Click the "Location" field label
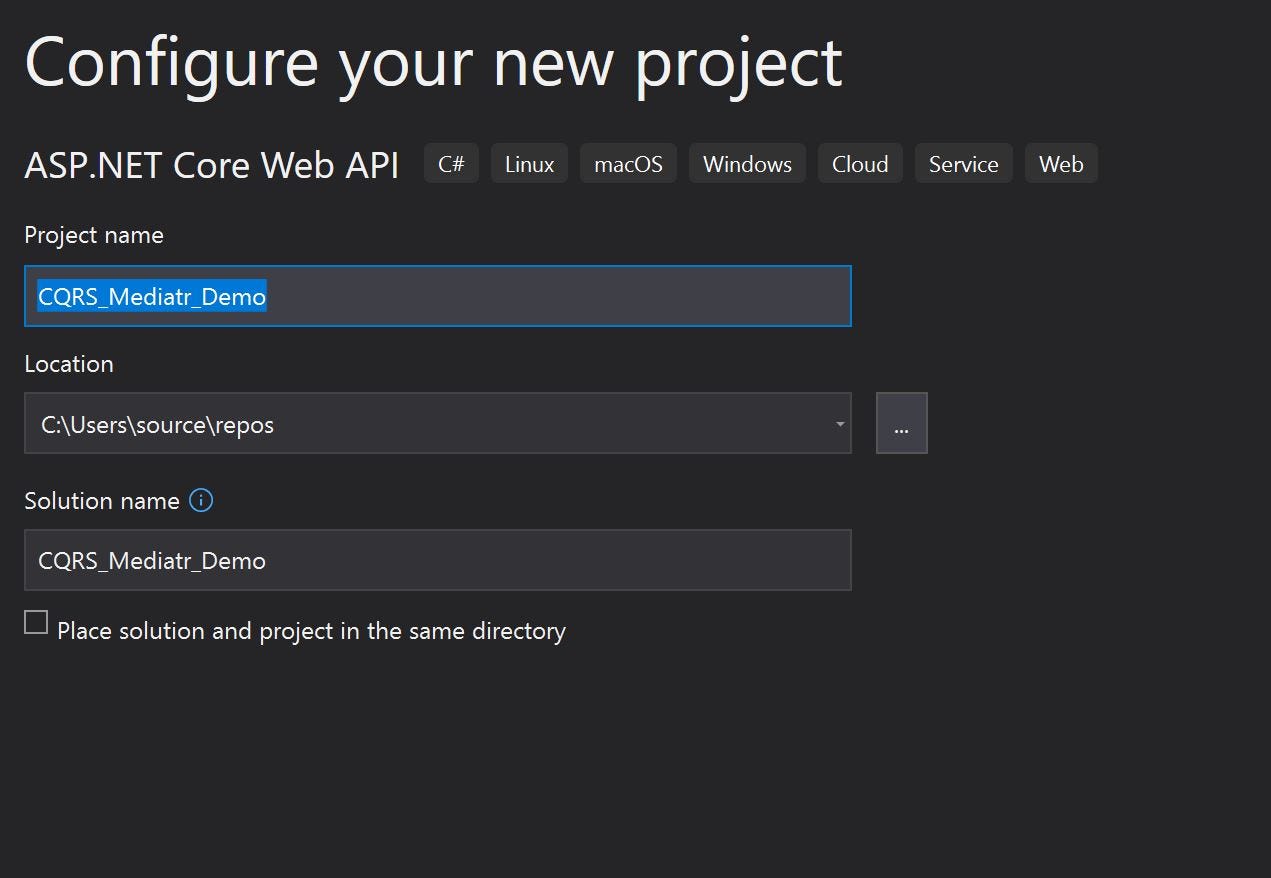Viewport: 1271px width, 878px height. point(69,364)
